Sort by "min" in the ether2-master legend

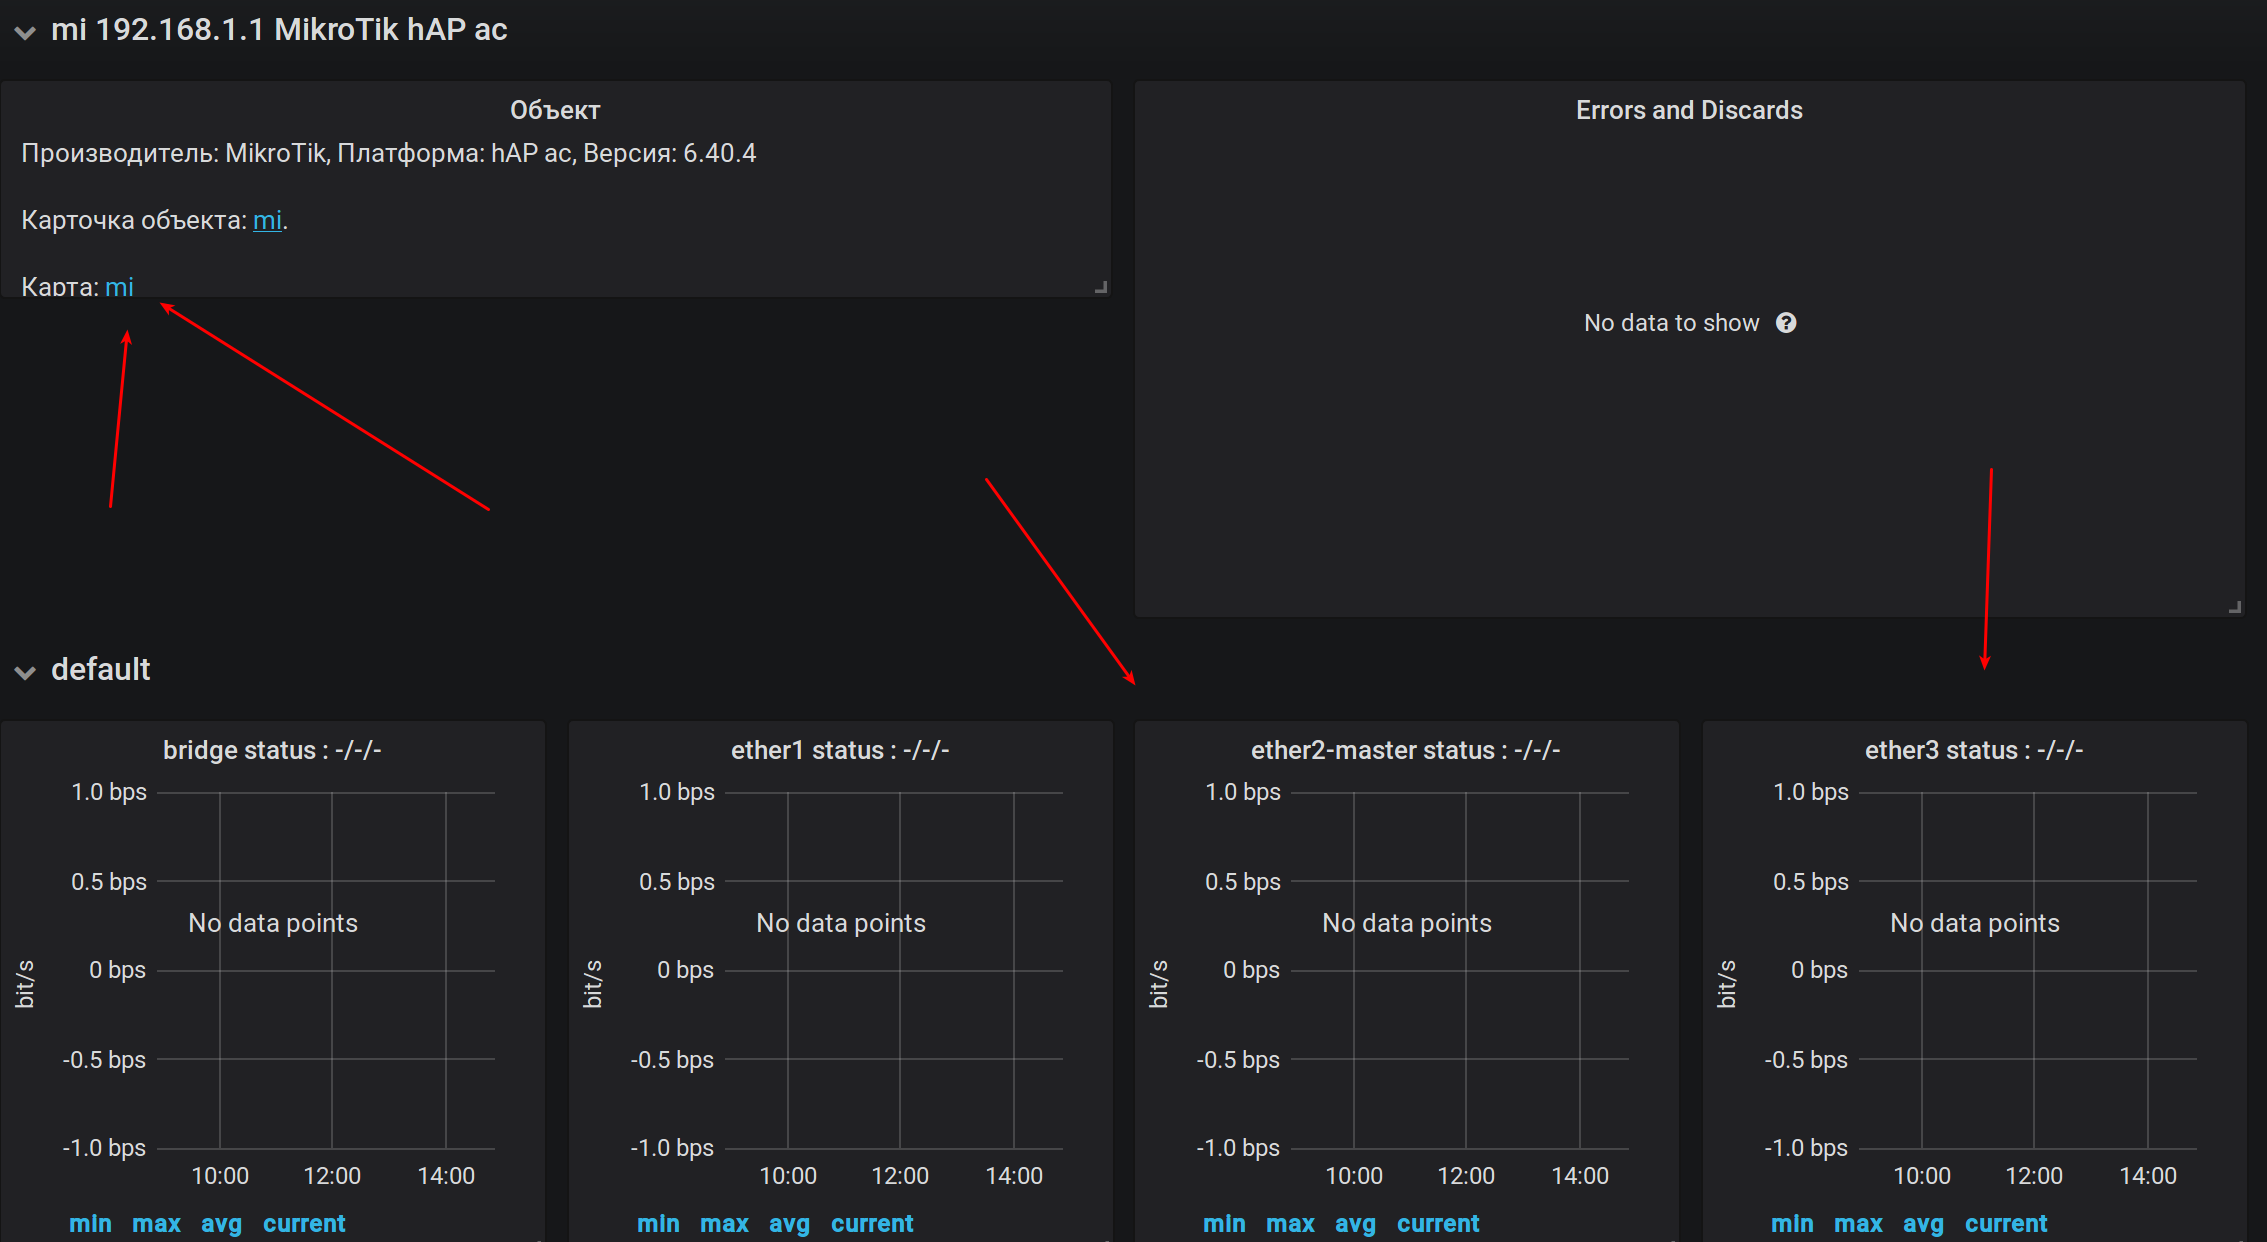point(1224,1222)
